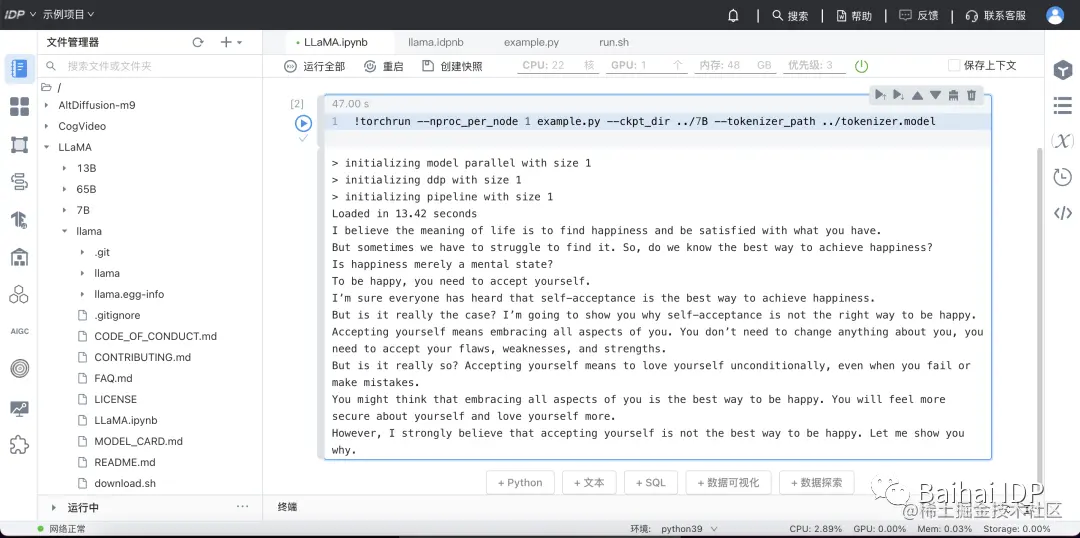
Task: Open the history clock icon in right sidebar
Action: [x=1063, y=177]
